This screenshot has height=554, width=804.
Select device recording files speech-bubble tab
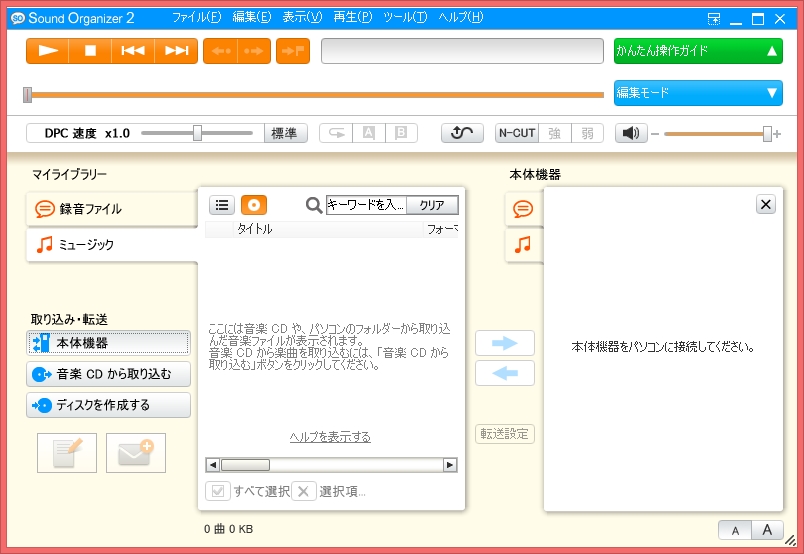pyautogui.click(x=524, y=209)
